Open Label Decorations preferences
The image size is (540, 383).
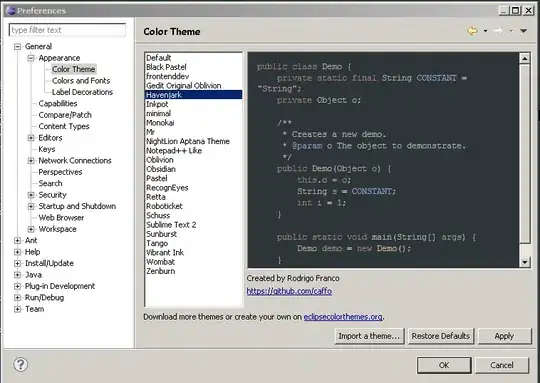[x=82, y=92]
